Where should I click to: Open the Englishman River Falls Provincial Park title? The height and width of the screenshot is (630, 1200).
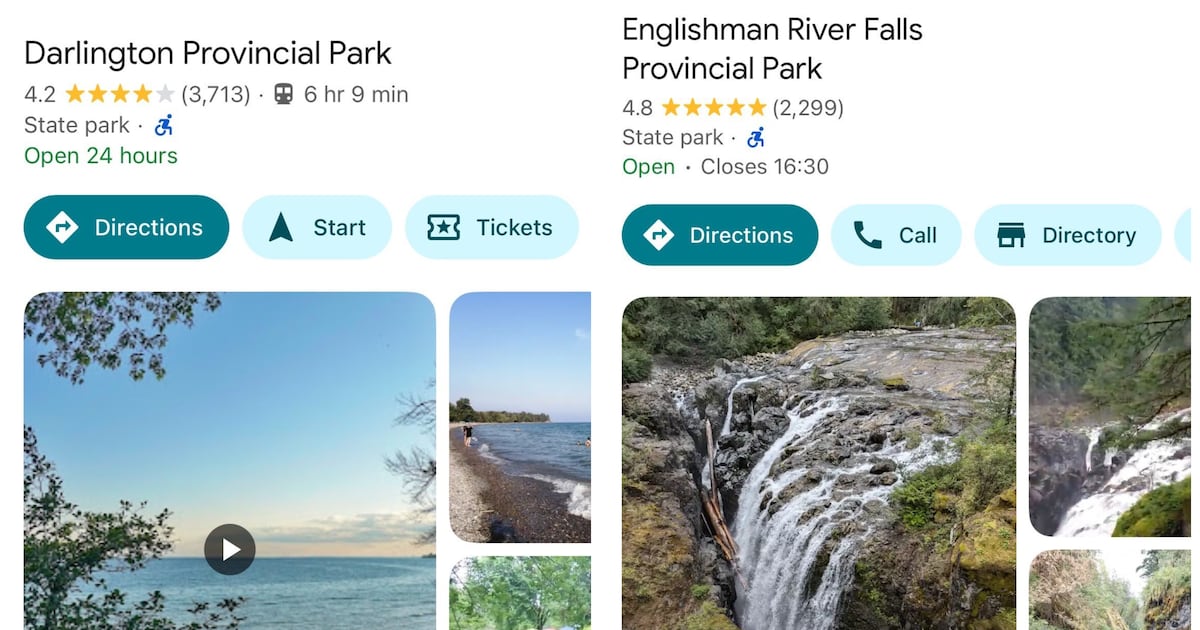[772, 49]
